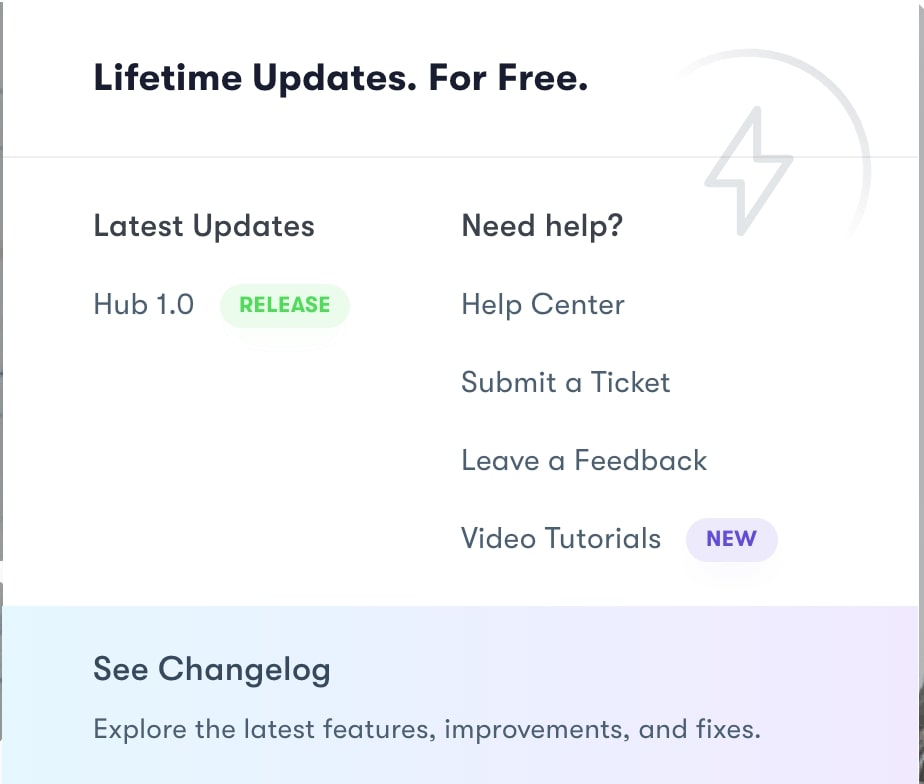Open the Hub 1.0 update entry
The image size is (924, 784).
click(144, 304)
